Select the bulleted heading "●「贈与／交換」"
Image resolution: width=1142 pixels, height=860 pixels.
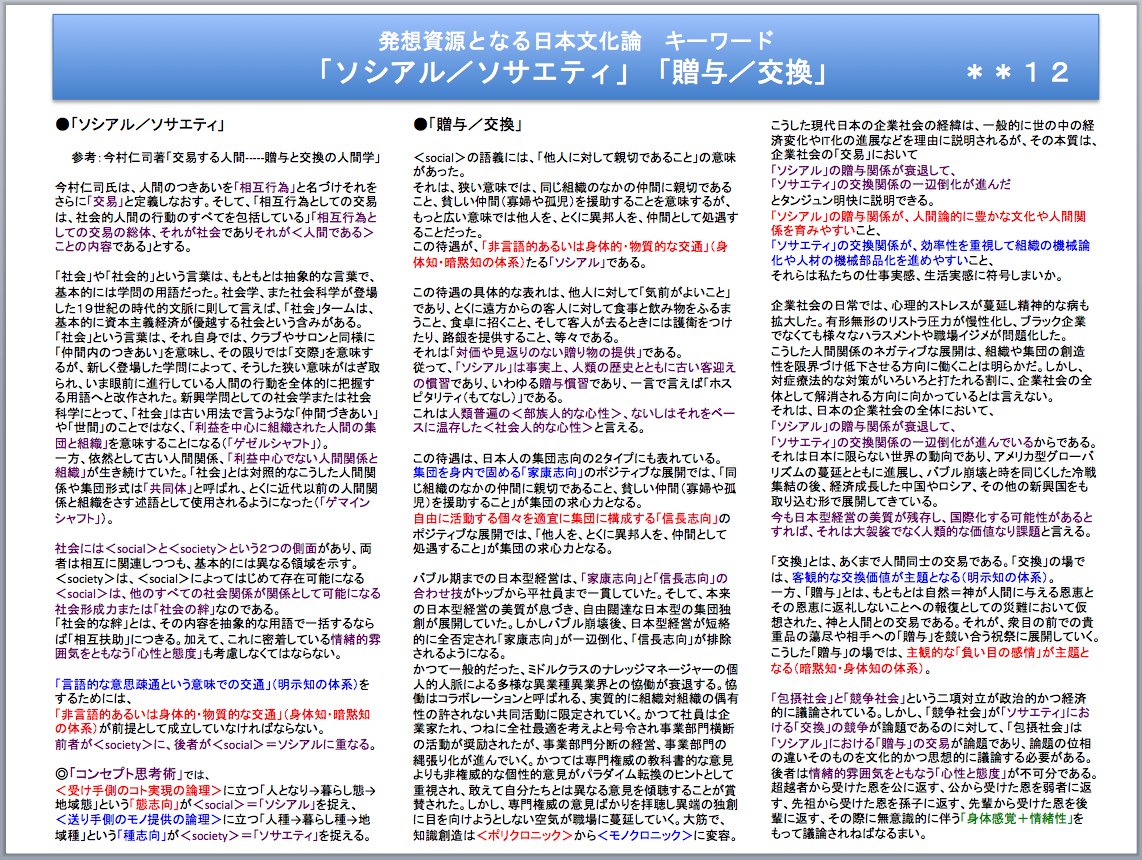coord(469,125)
